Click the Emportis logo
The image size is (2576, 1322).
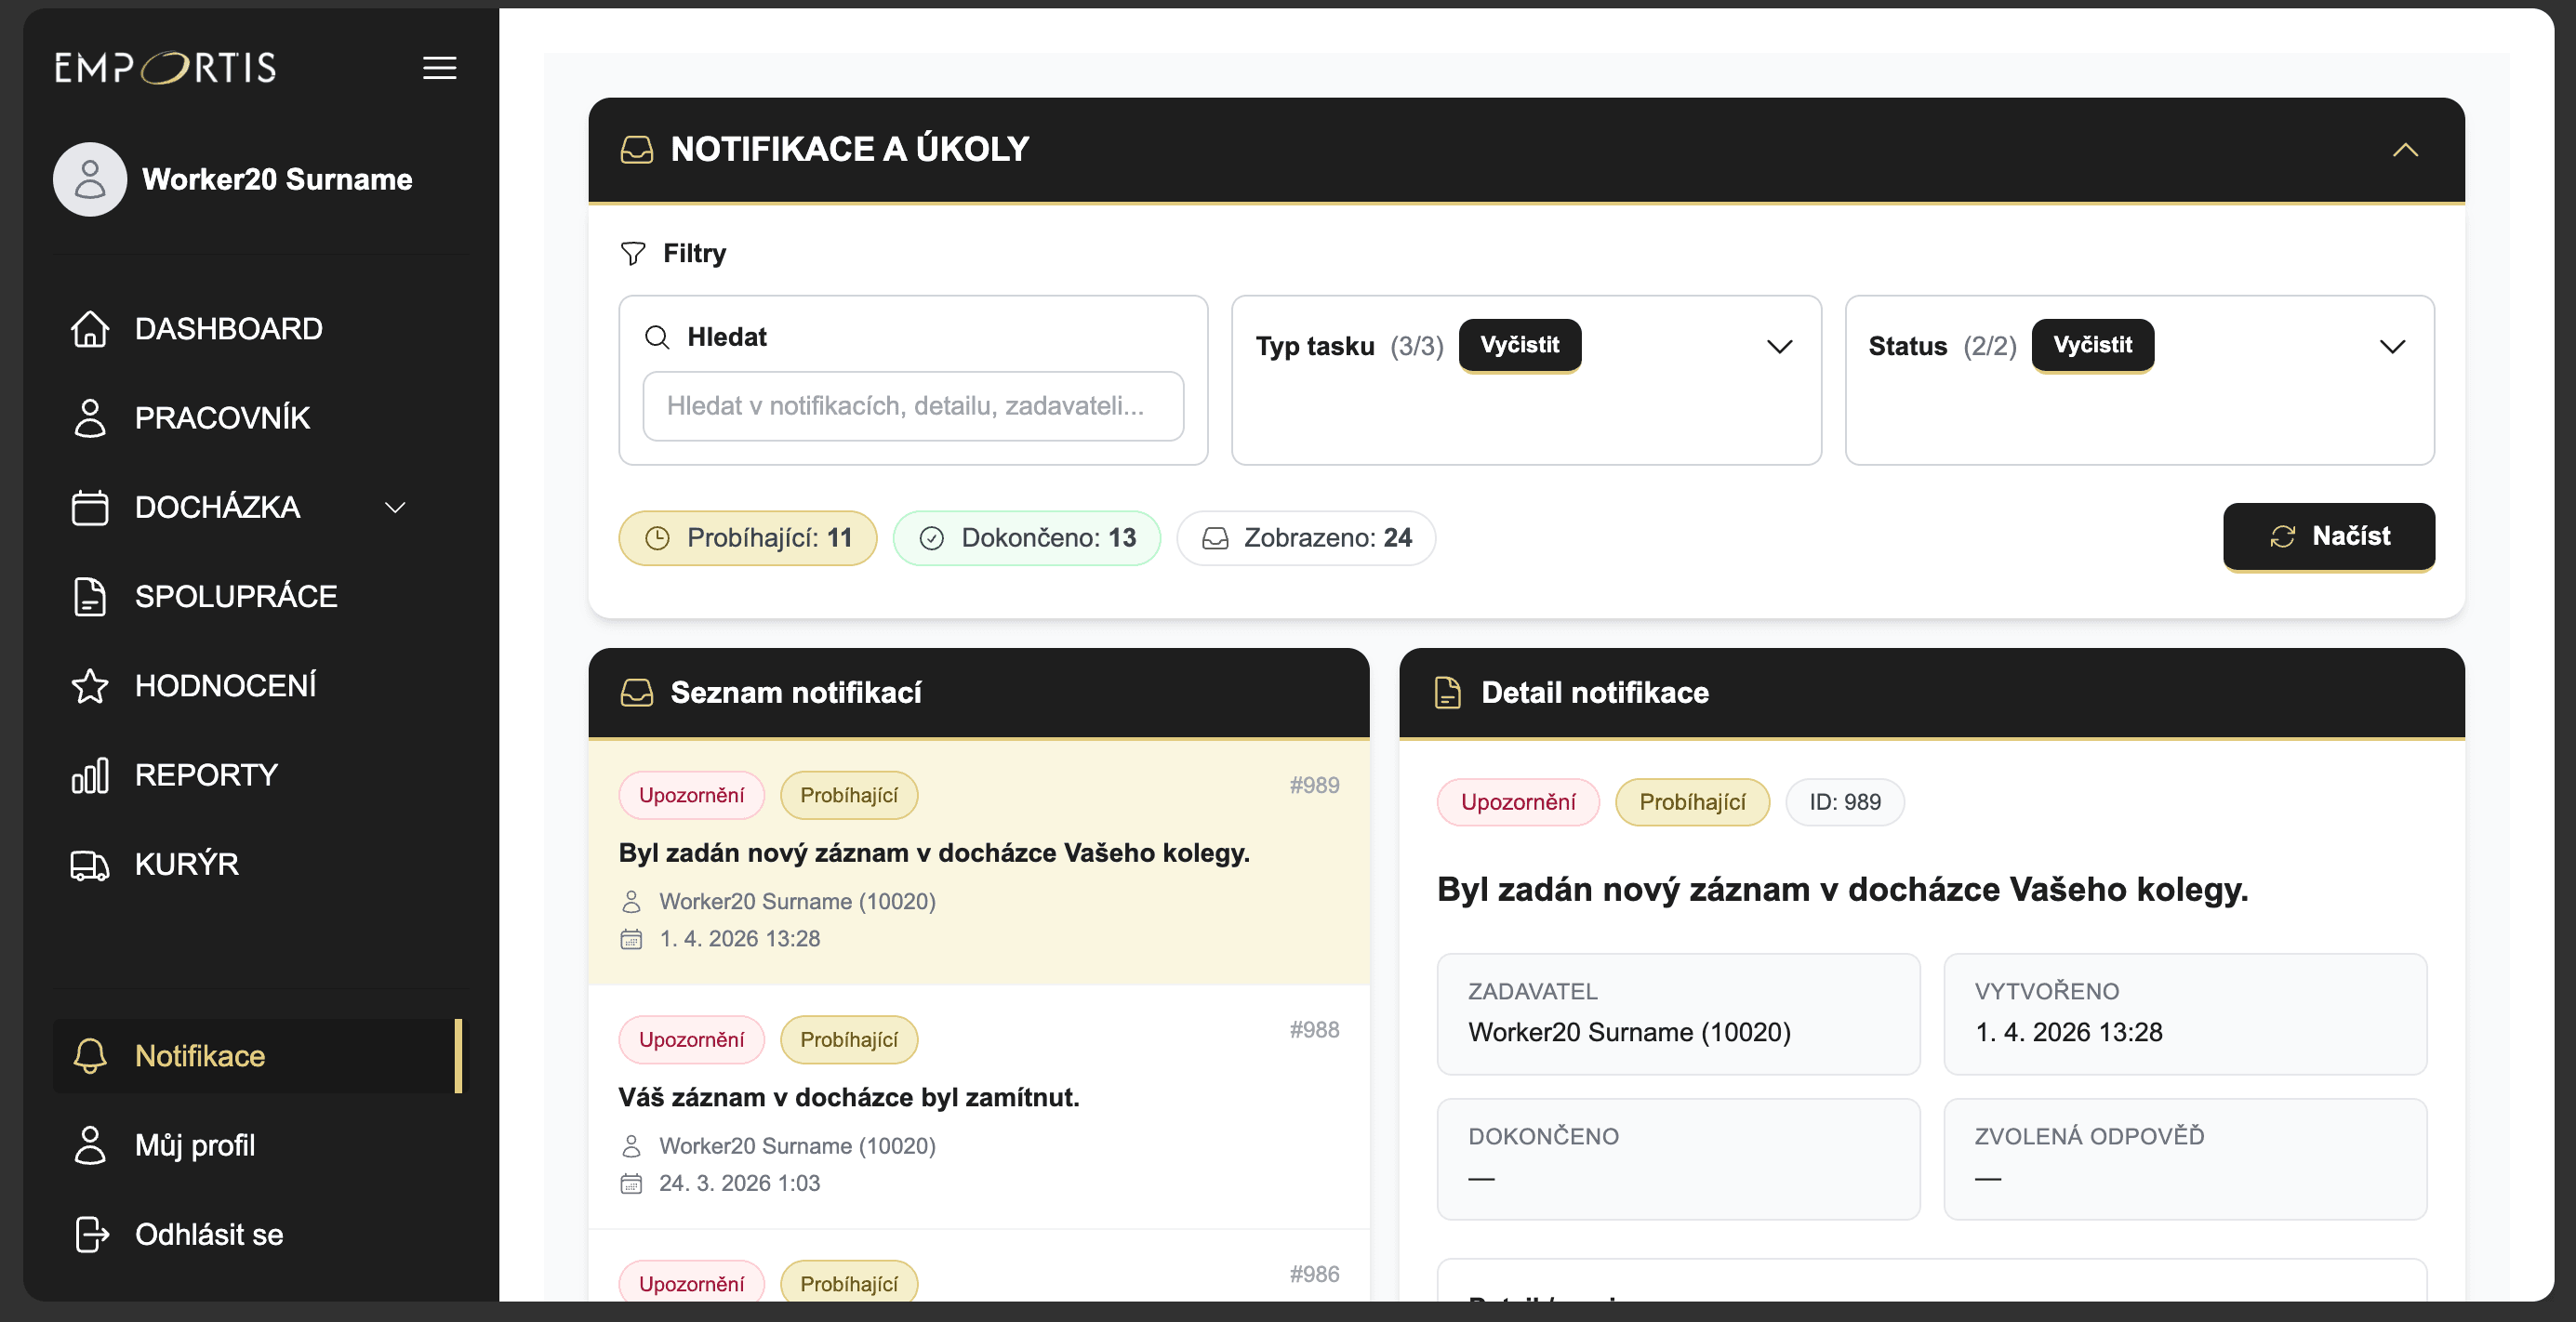click(x=165, y=68)
